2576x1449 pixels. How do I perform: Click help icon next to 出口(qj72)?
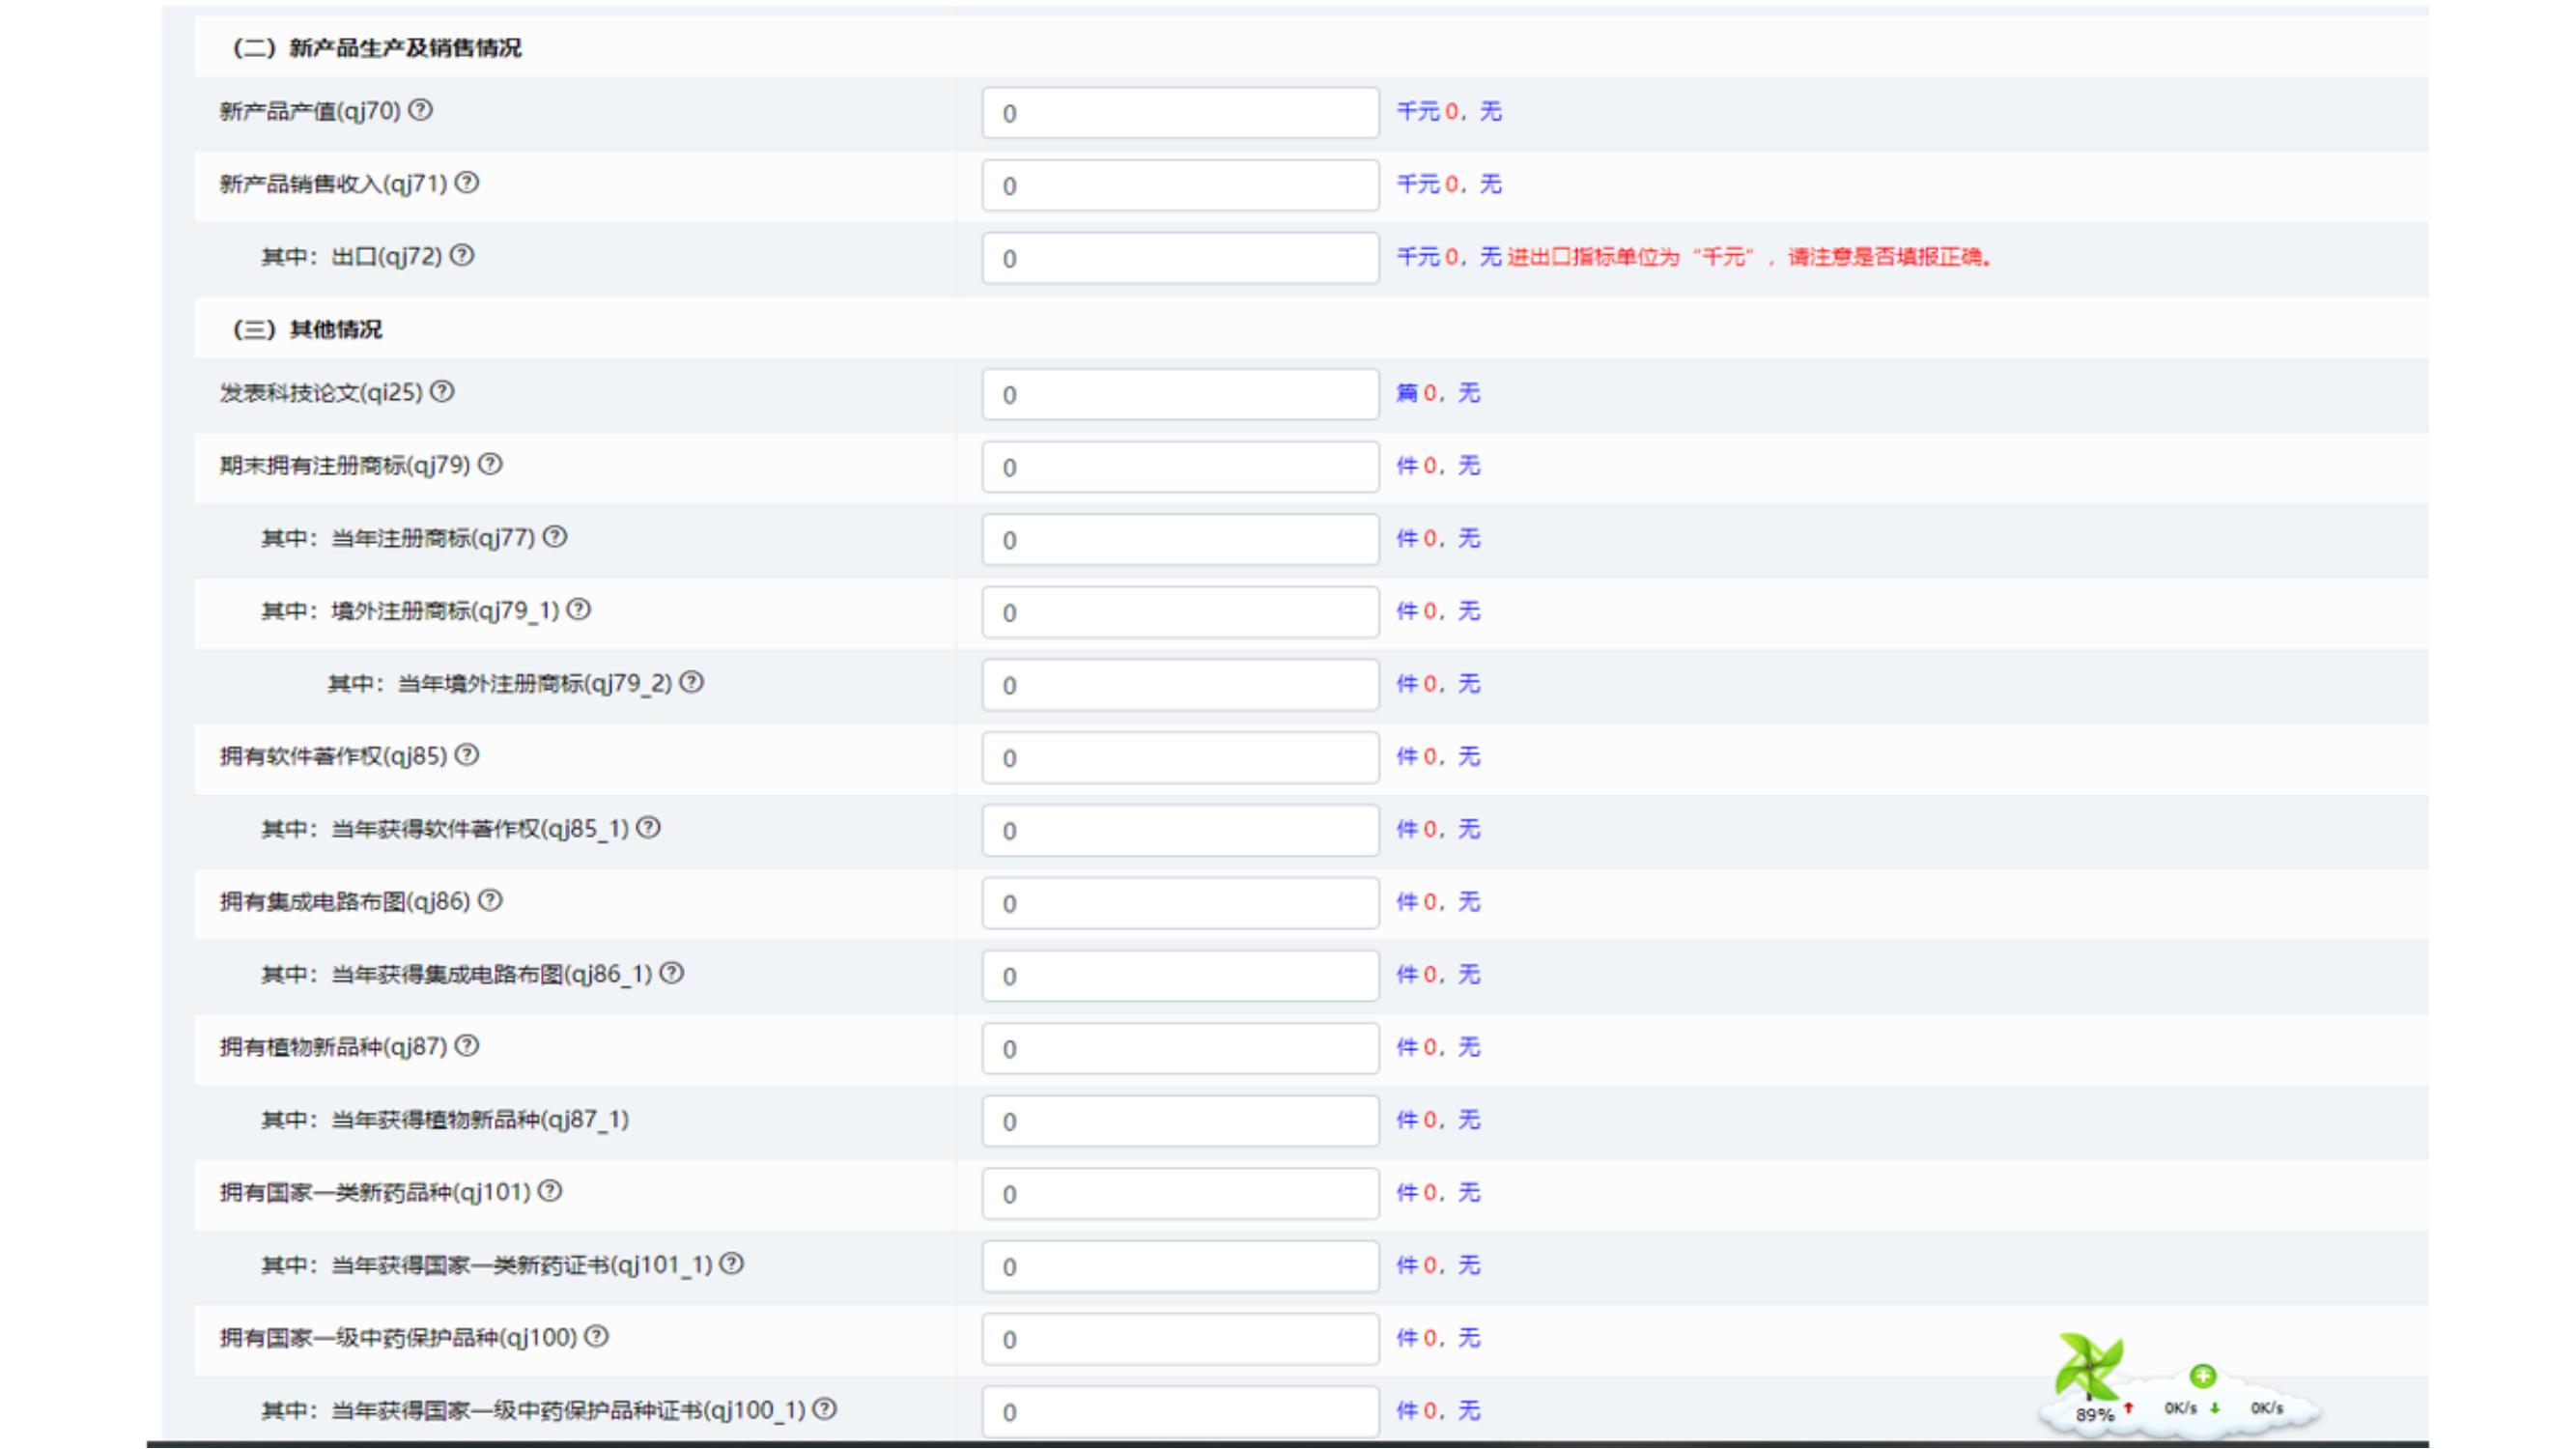[x=462, y=256]
